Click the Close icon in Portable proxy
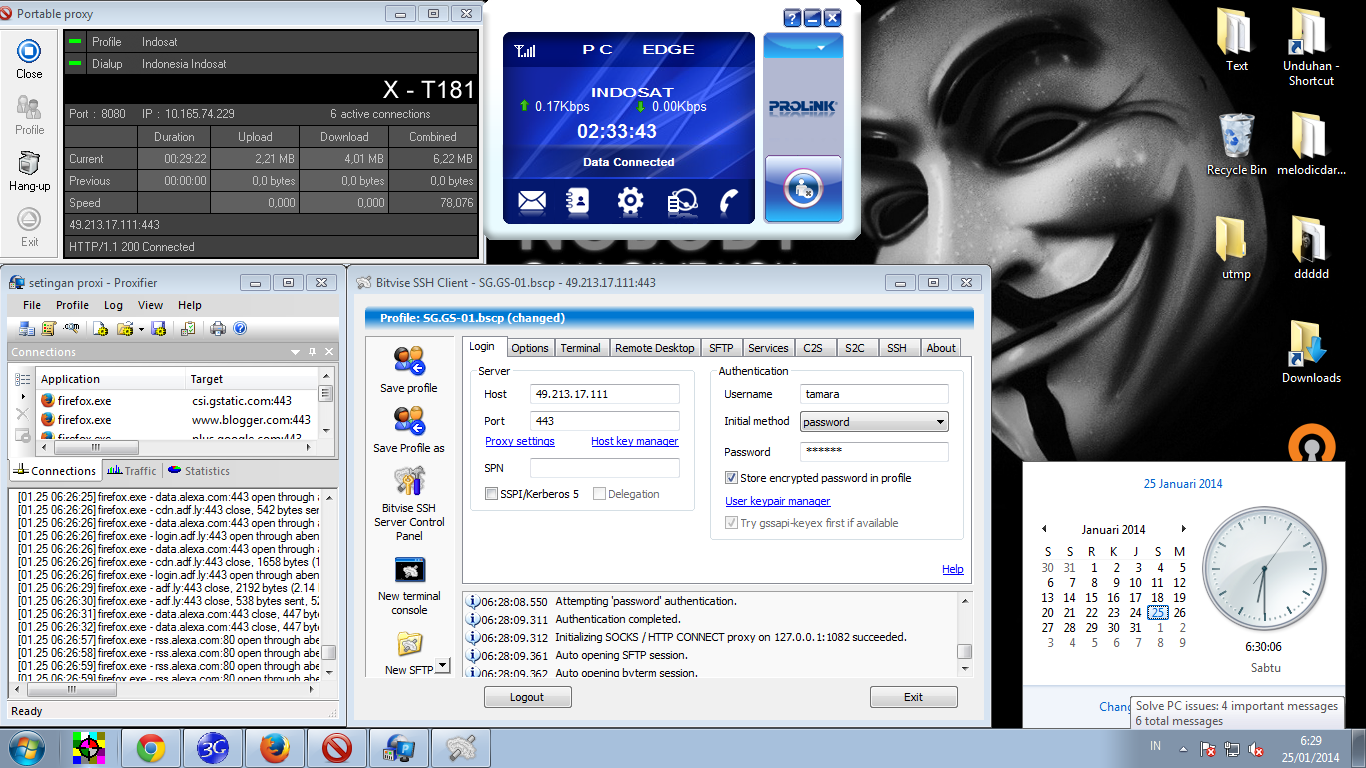The image size is (1366, 768). (x=29, y=52)
